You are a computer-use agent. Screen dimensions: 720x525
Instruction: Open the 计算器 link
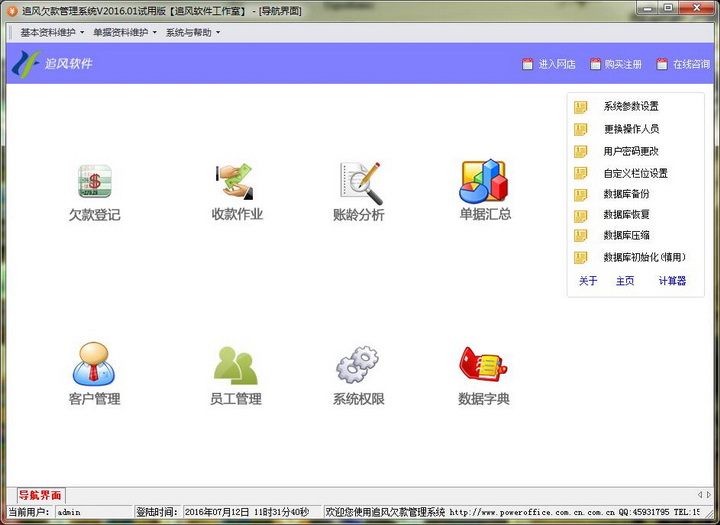[672, 281]
